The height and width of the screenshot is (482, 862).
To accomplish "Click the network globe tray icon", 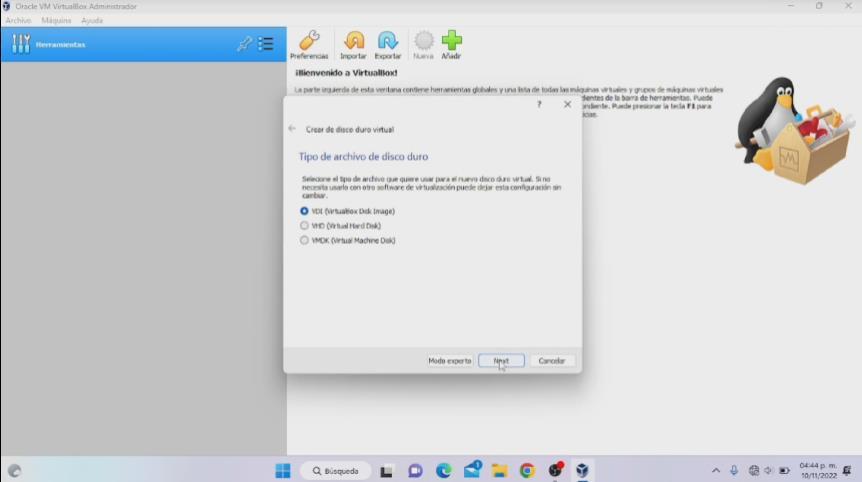I will pyautogui.click(x=754, y=470).
